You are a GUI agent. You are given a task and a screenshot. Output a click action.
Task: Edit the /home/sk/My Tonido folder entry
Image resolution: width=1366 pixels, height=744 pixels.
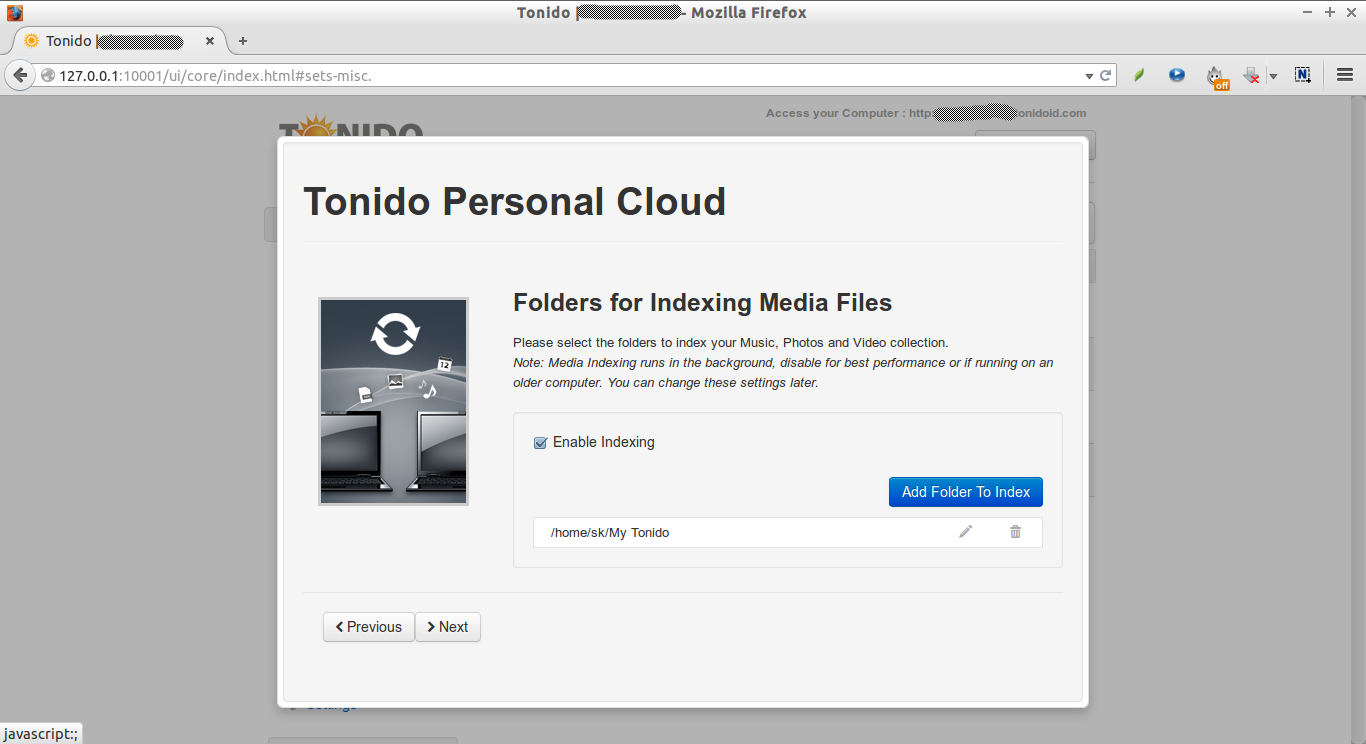965,532
